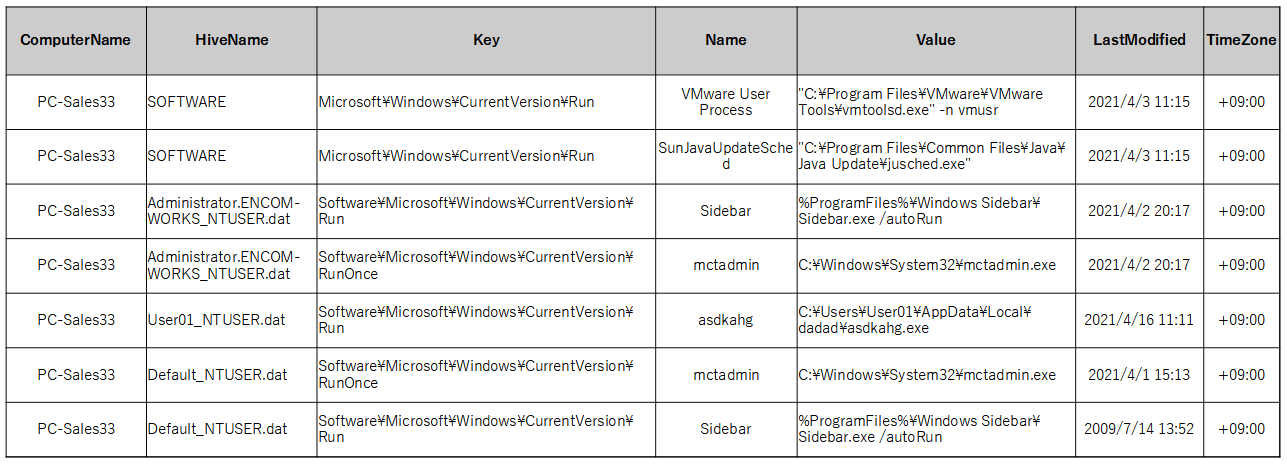The height and width of the screenshot is (464, 1287).
Task: Click the TimeZone column header
Action: [x=1241, y=40]
